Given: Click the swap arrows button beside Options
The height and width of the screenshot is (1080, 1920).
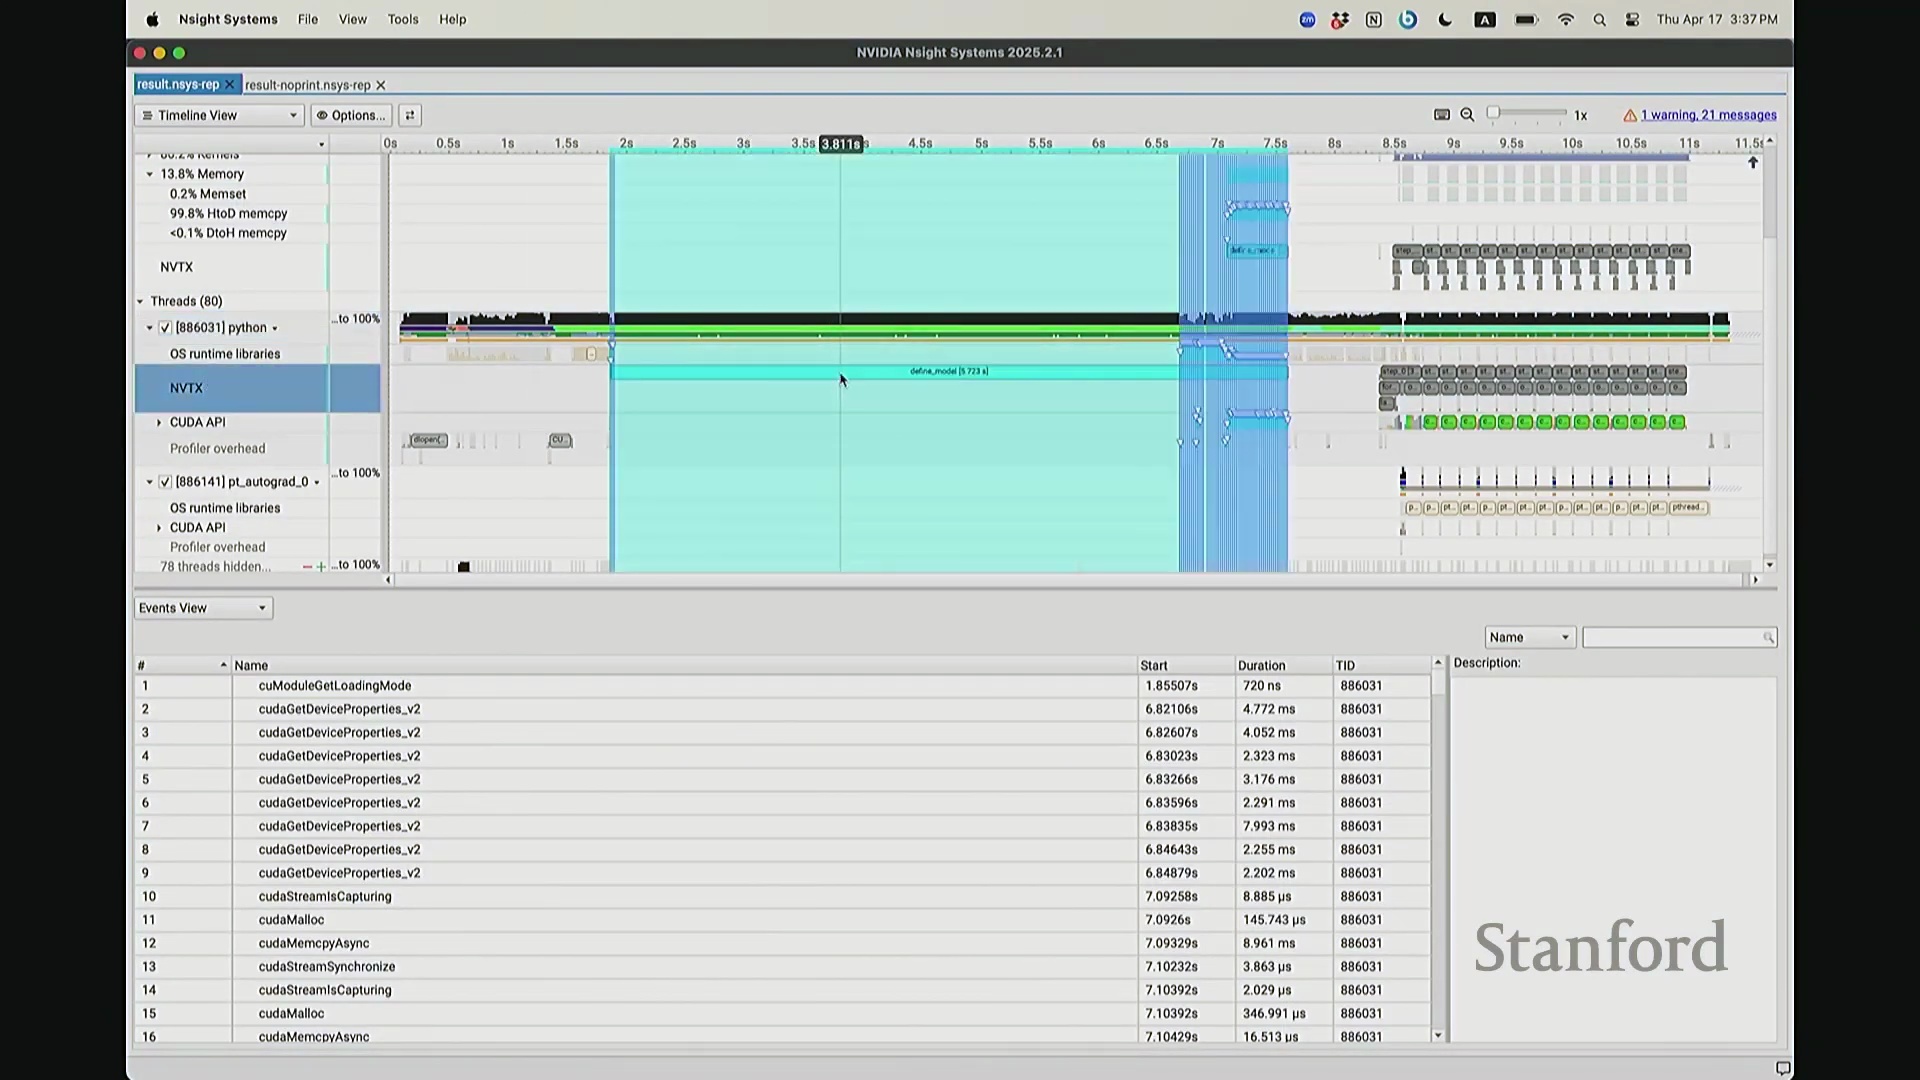Looking at the screenshot, I should pos(409,115).
